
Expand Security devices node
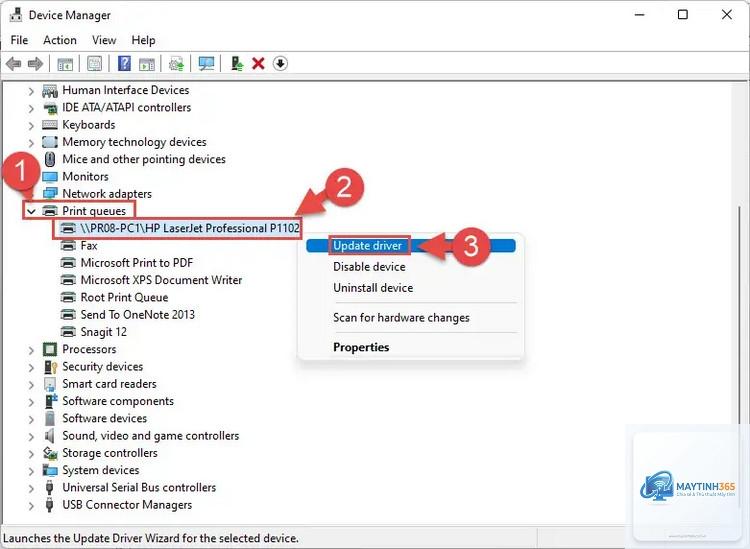click(31, 367)
